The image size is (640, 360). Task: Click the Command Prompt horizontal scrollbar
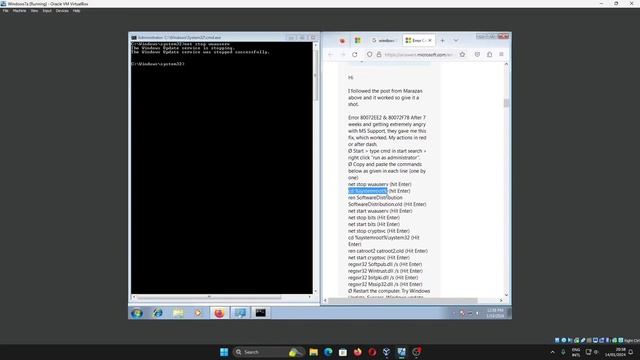(x=209, y=297)
